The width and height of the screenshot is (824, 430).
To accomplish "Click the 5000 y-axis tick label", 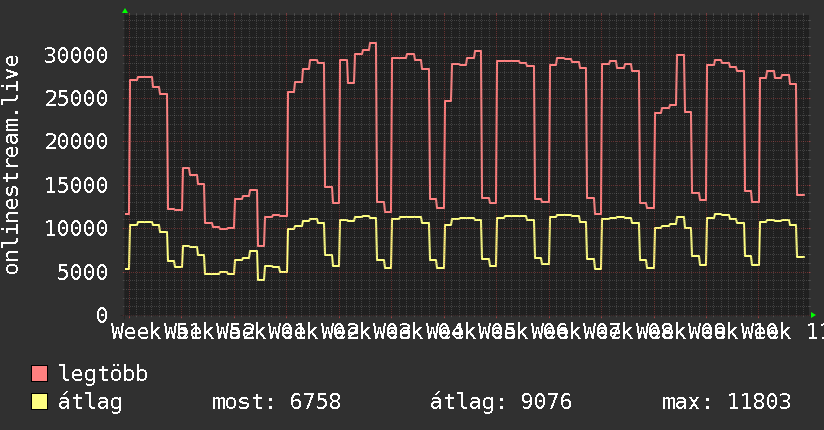I will [82, 272].
